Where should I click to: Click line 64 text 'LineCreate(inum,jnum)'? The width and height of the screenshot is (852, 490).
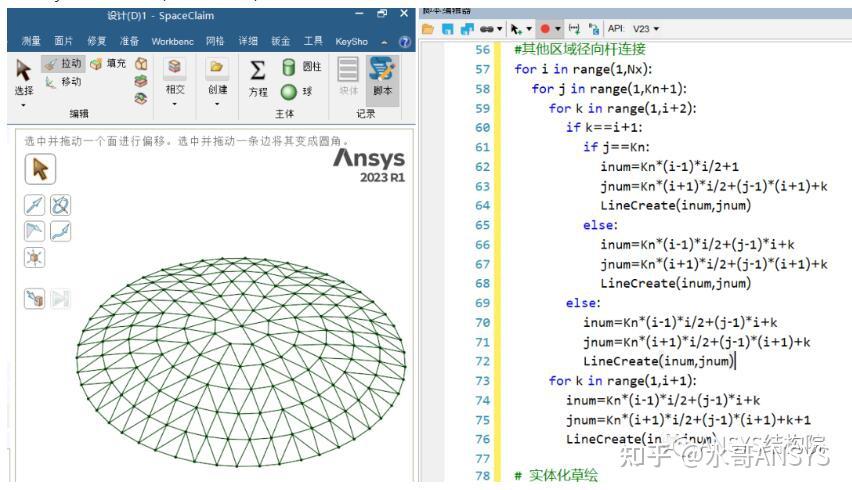tap(675, 205)
